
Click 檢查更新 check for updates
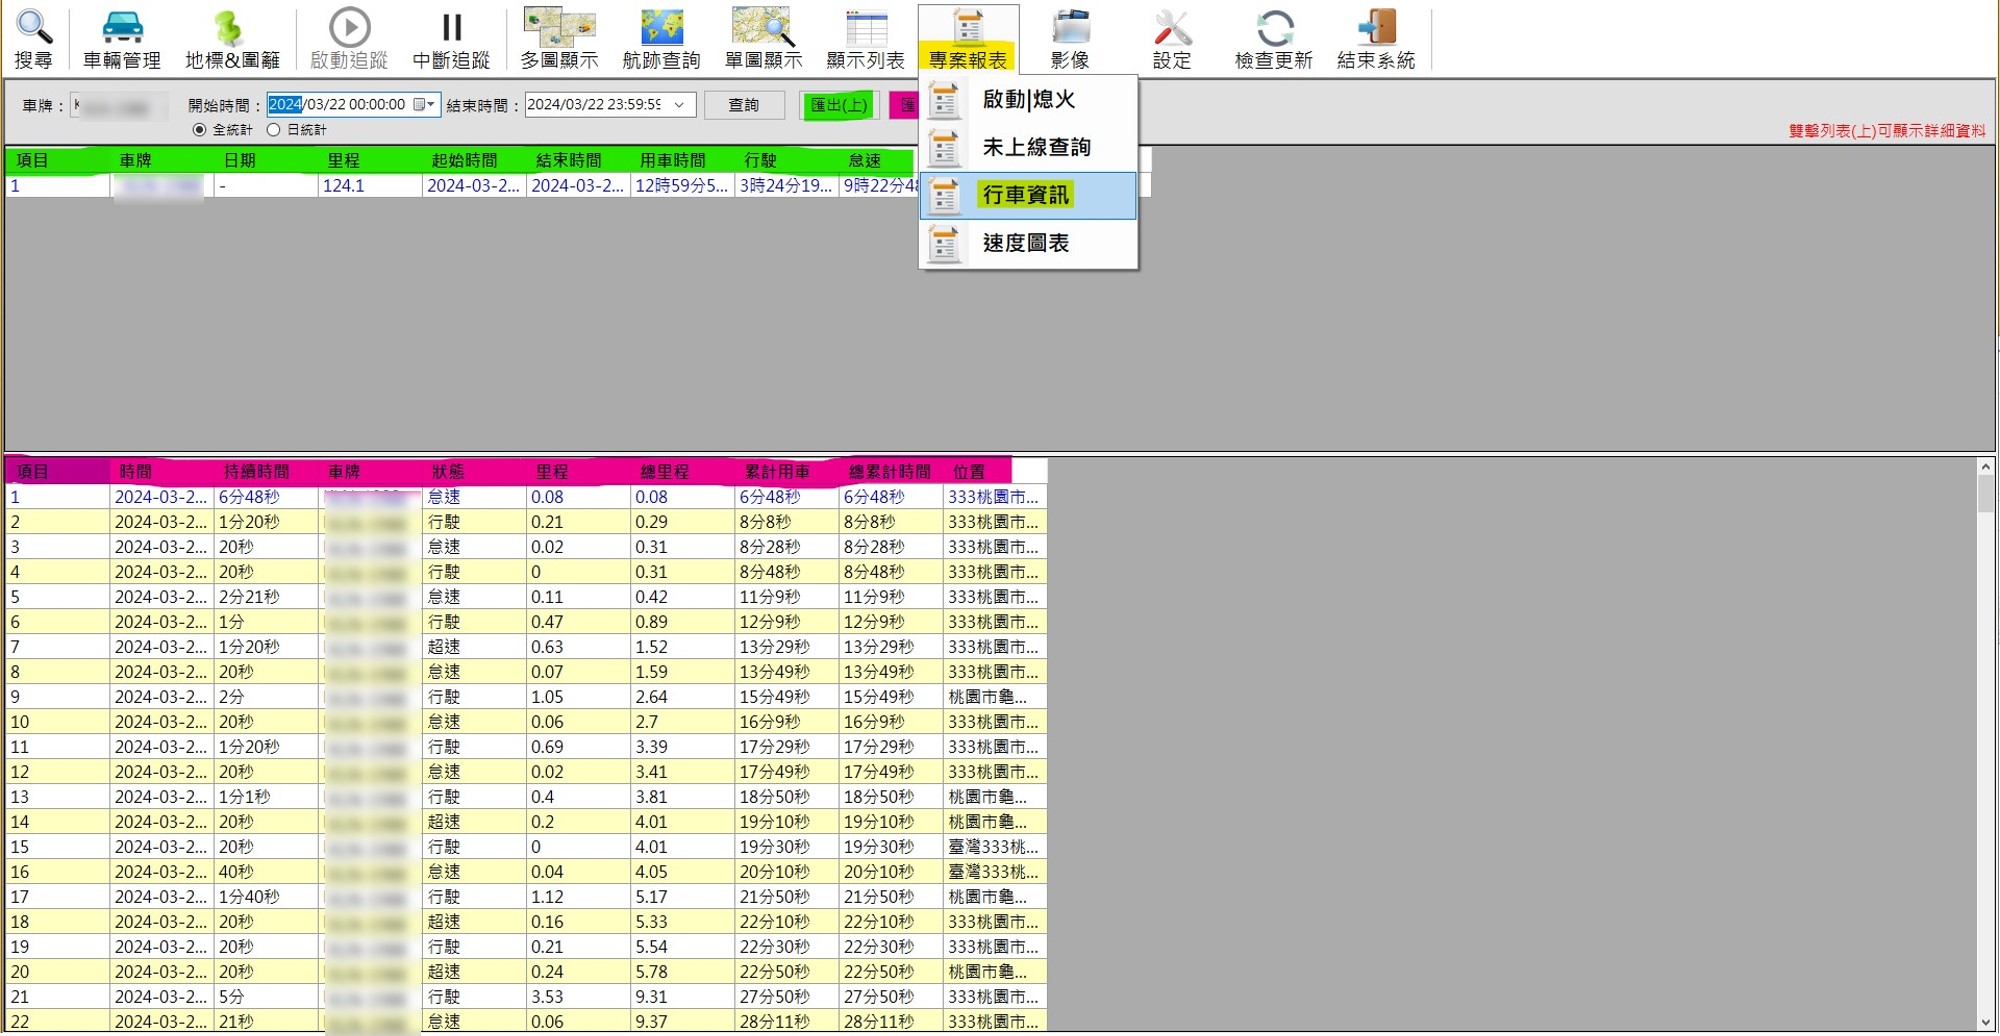(1273, 39)
